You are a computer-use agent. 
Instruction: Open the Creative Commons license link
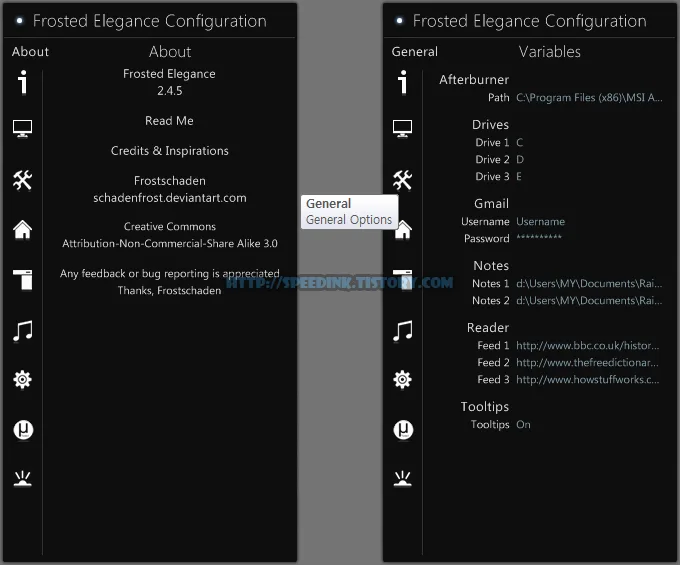coord(170,226)
